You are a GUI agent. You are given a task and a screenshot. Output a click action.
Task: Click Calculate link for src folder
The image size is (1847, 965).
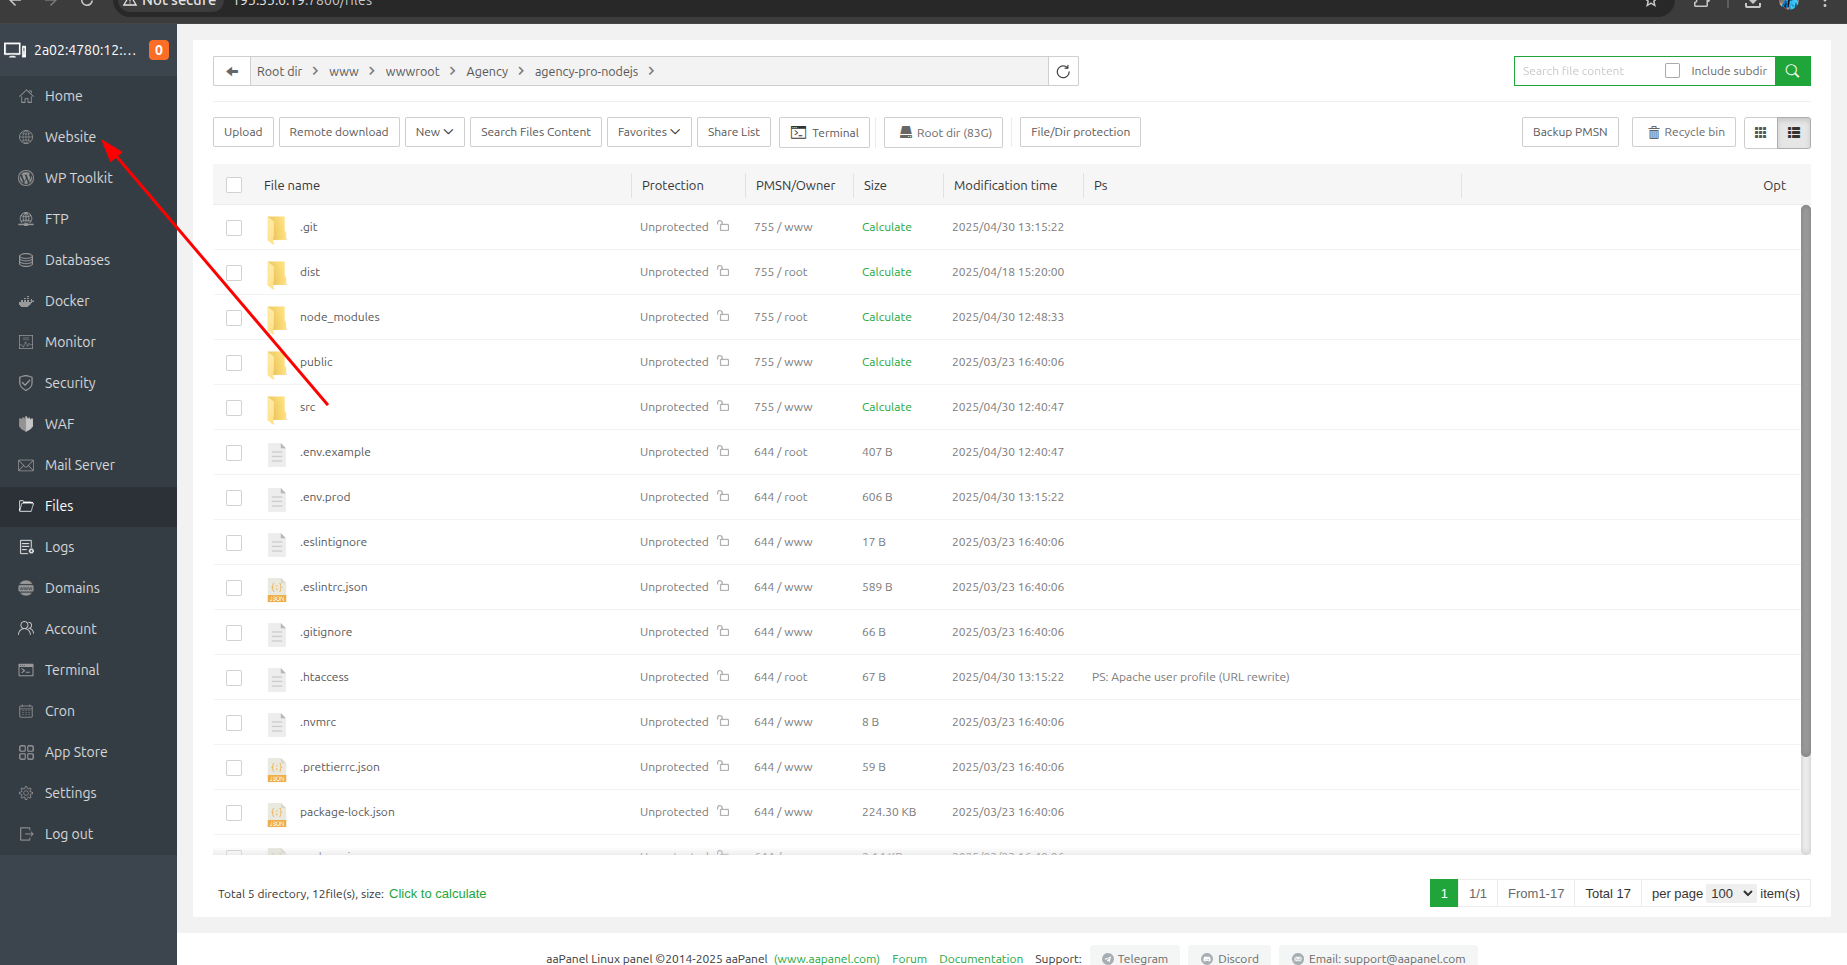pos(886,407)
